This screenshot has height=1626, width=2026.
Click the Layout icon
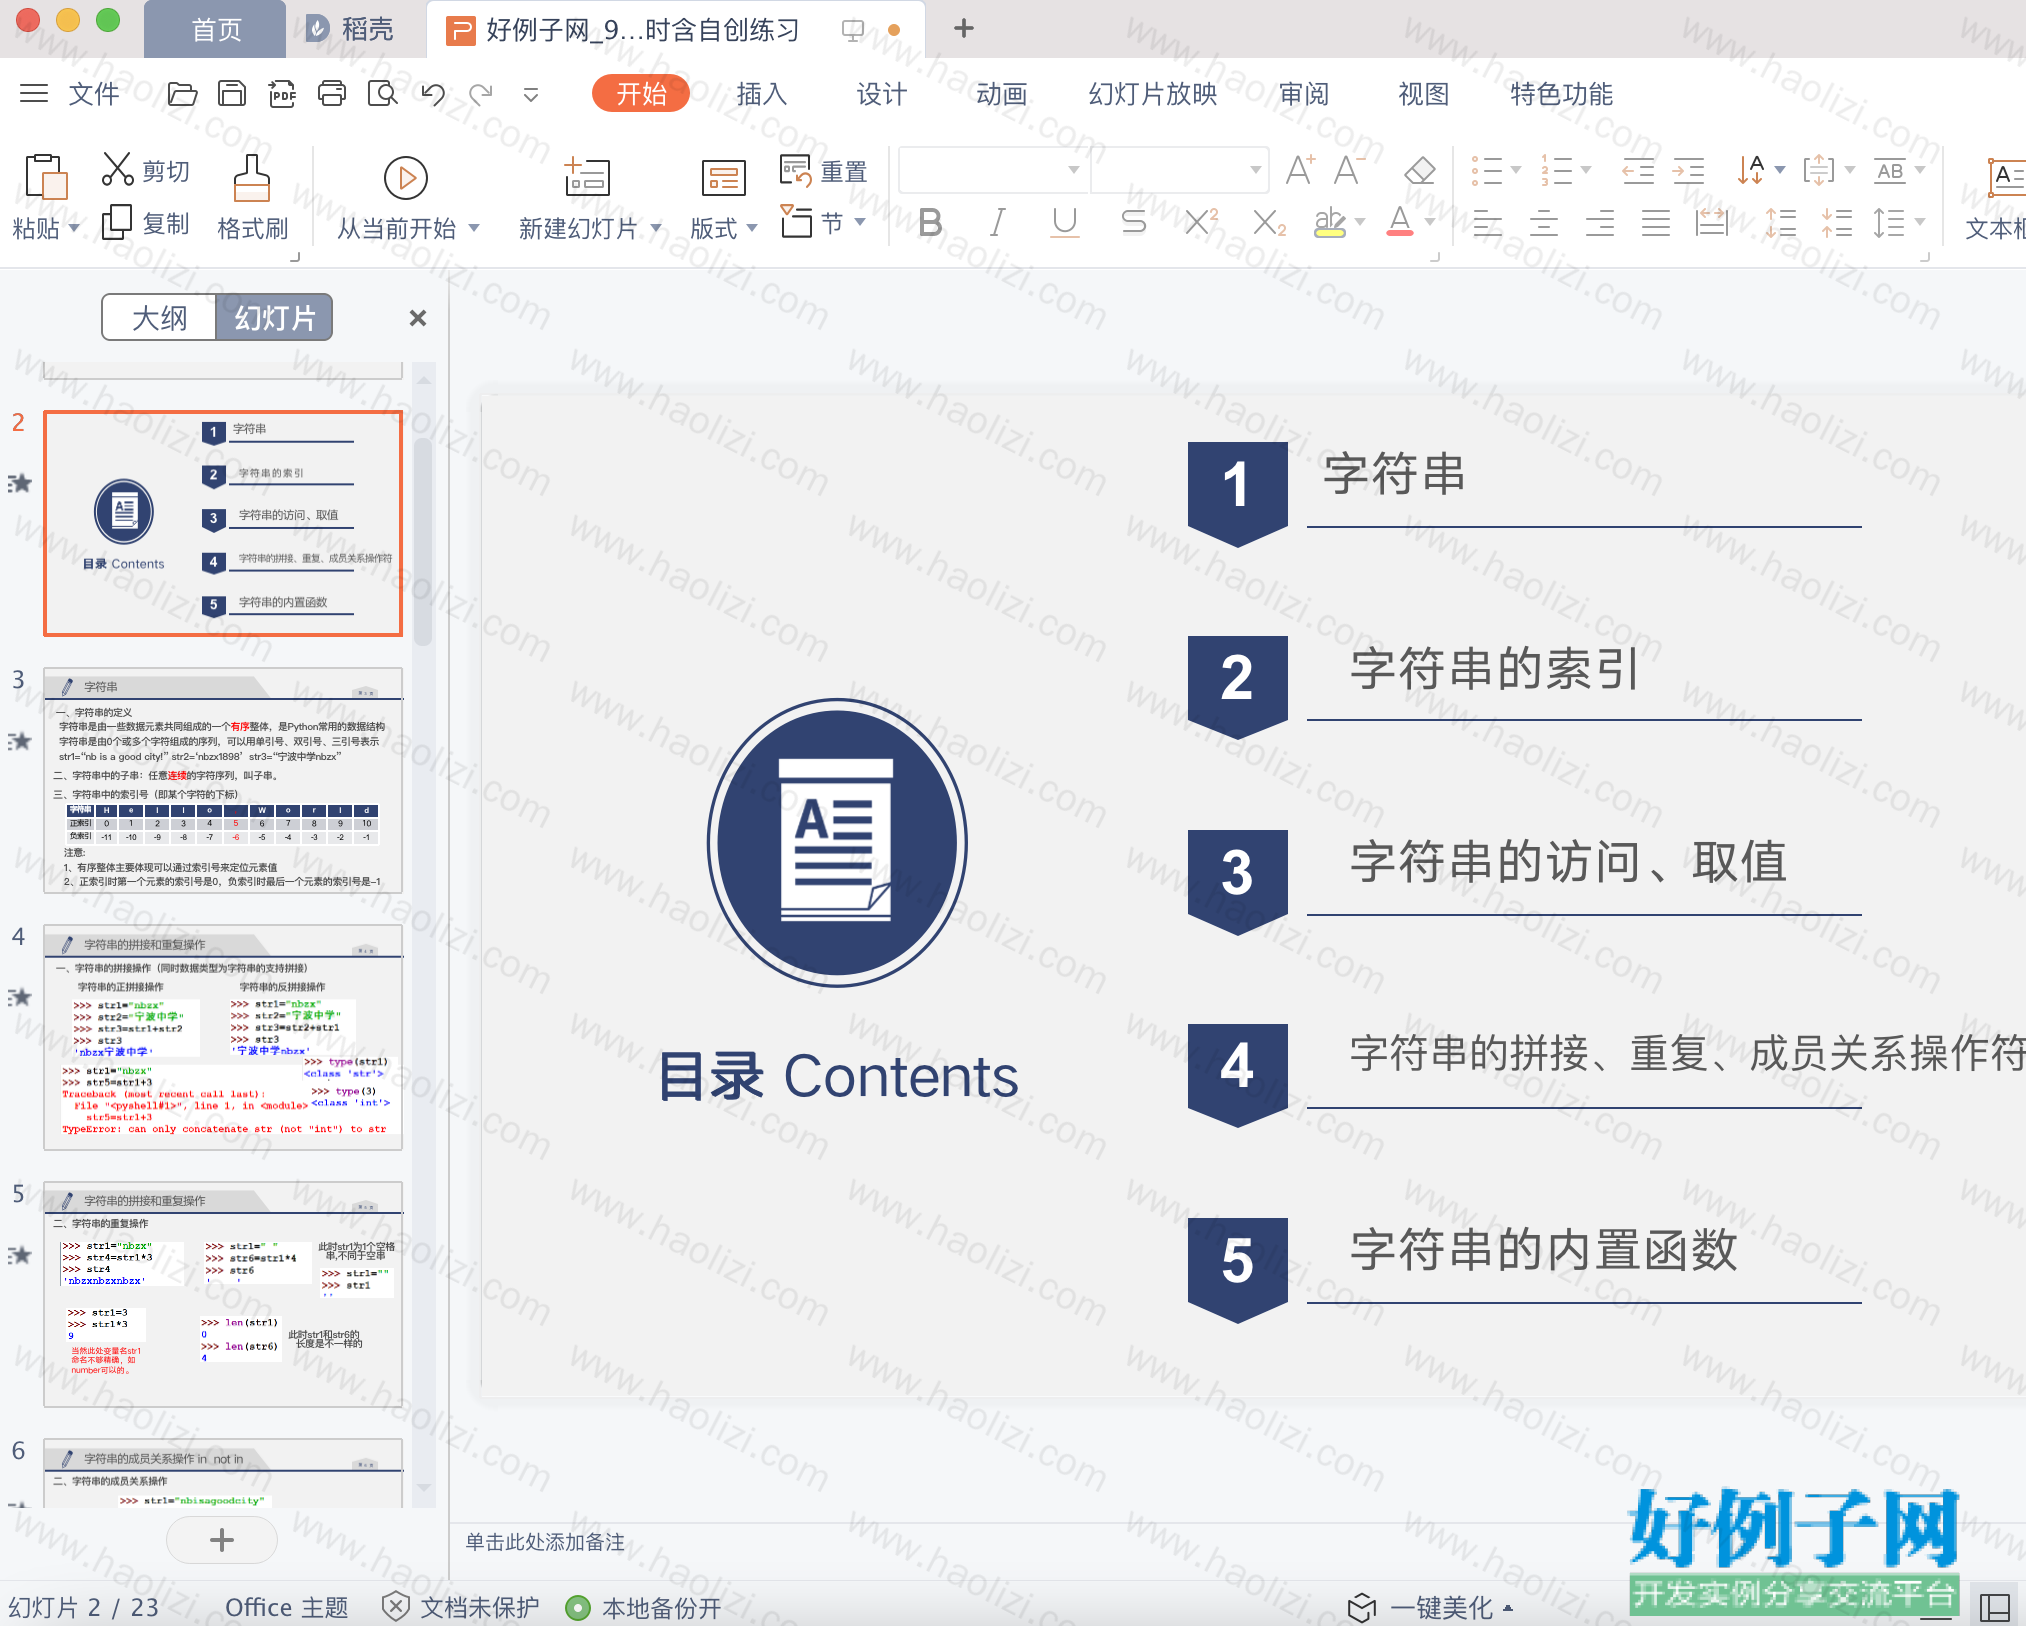(x=723, y=178)
